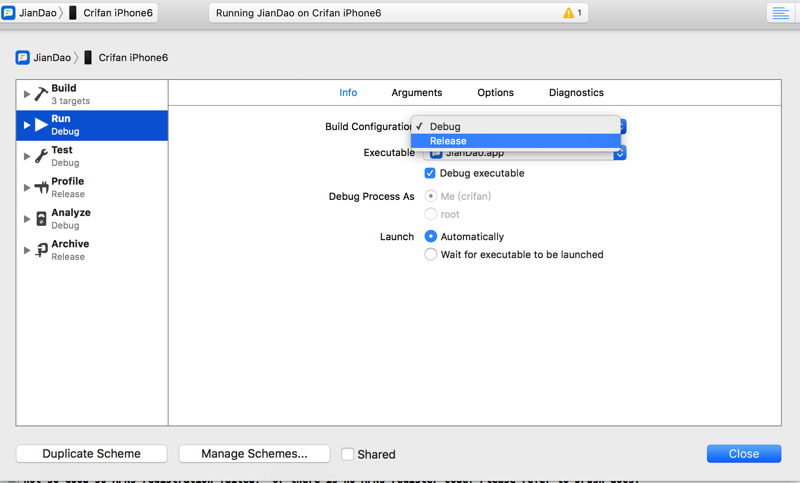This screenshot has width=800, height=483.
Task: Expand the Analyze disclosure triangle
Action: click(27, 219)
